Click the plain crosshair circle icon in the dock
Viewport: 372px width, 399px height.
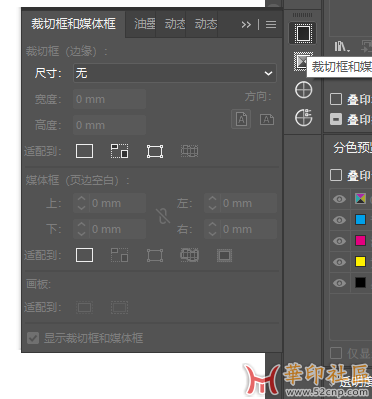[x=303, y=90]
